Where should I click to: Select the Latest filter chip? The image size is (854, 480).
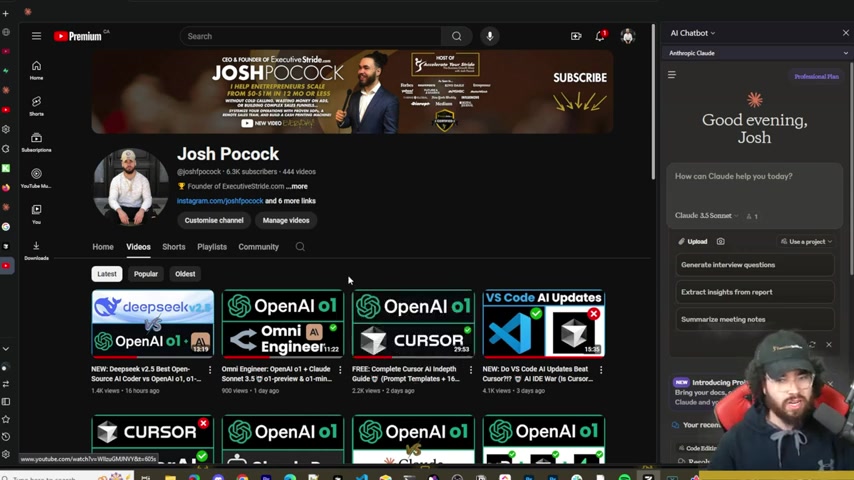107,274
